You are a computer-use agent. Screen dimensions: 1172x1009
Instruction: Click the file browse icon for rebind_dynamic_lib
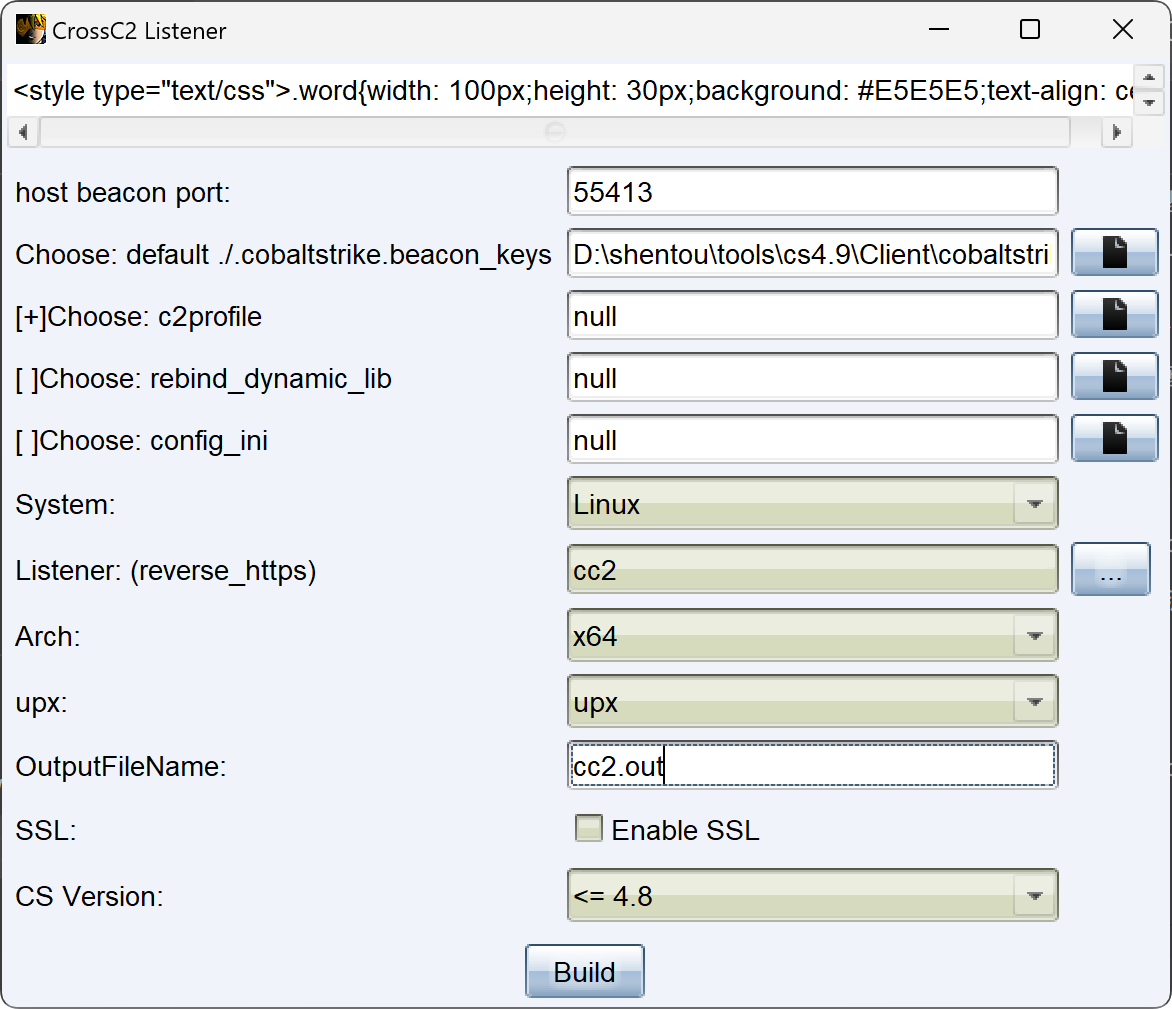click(x=1114, y=377)
